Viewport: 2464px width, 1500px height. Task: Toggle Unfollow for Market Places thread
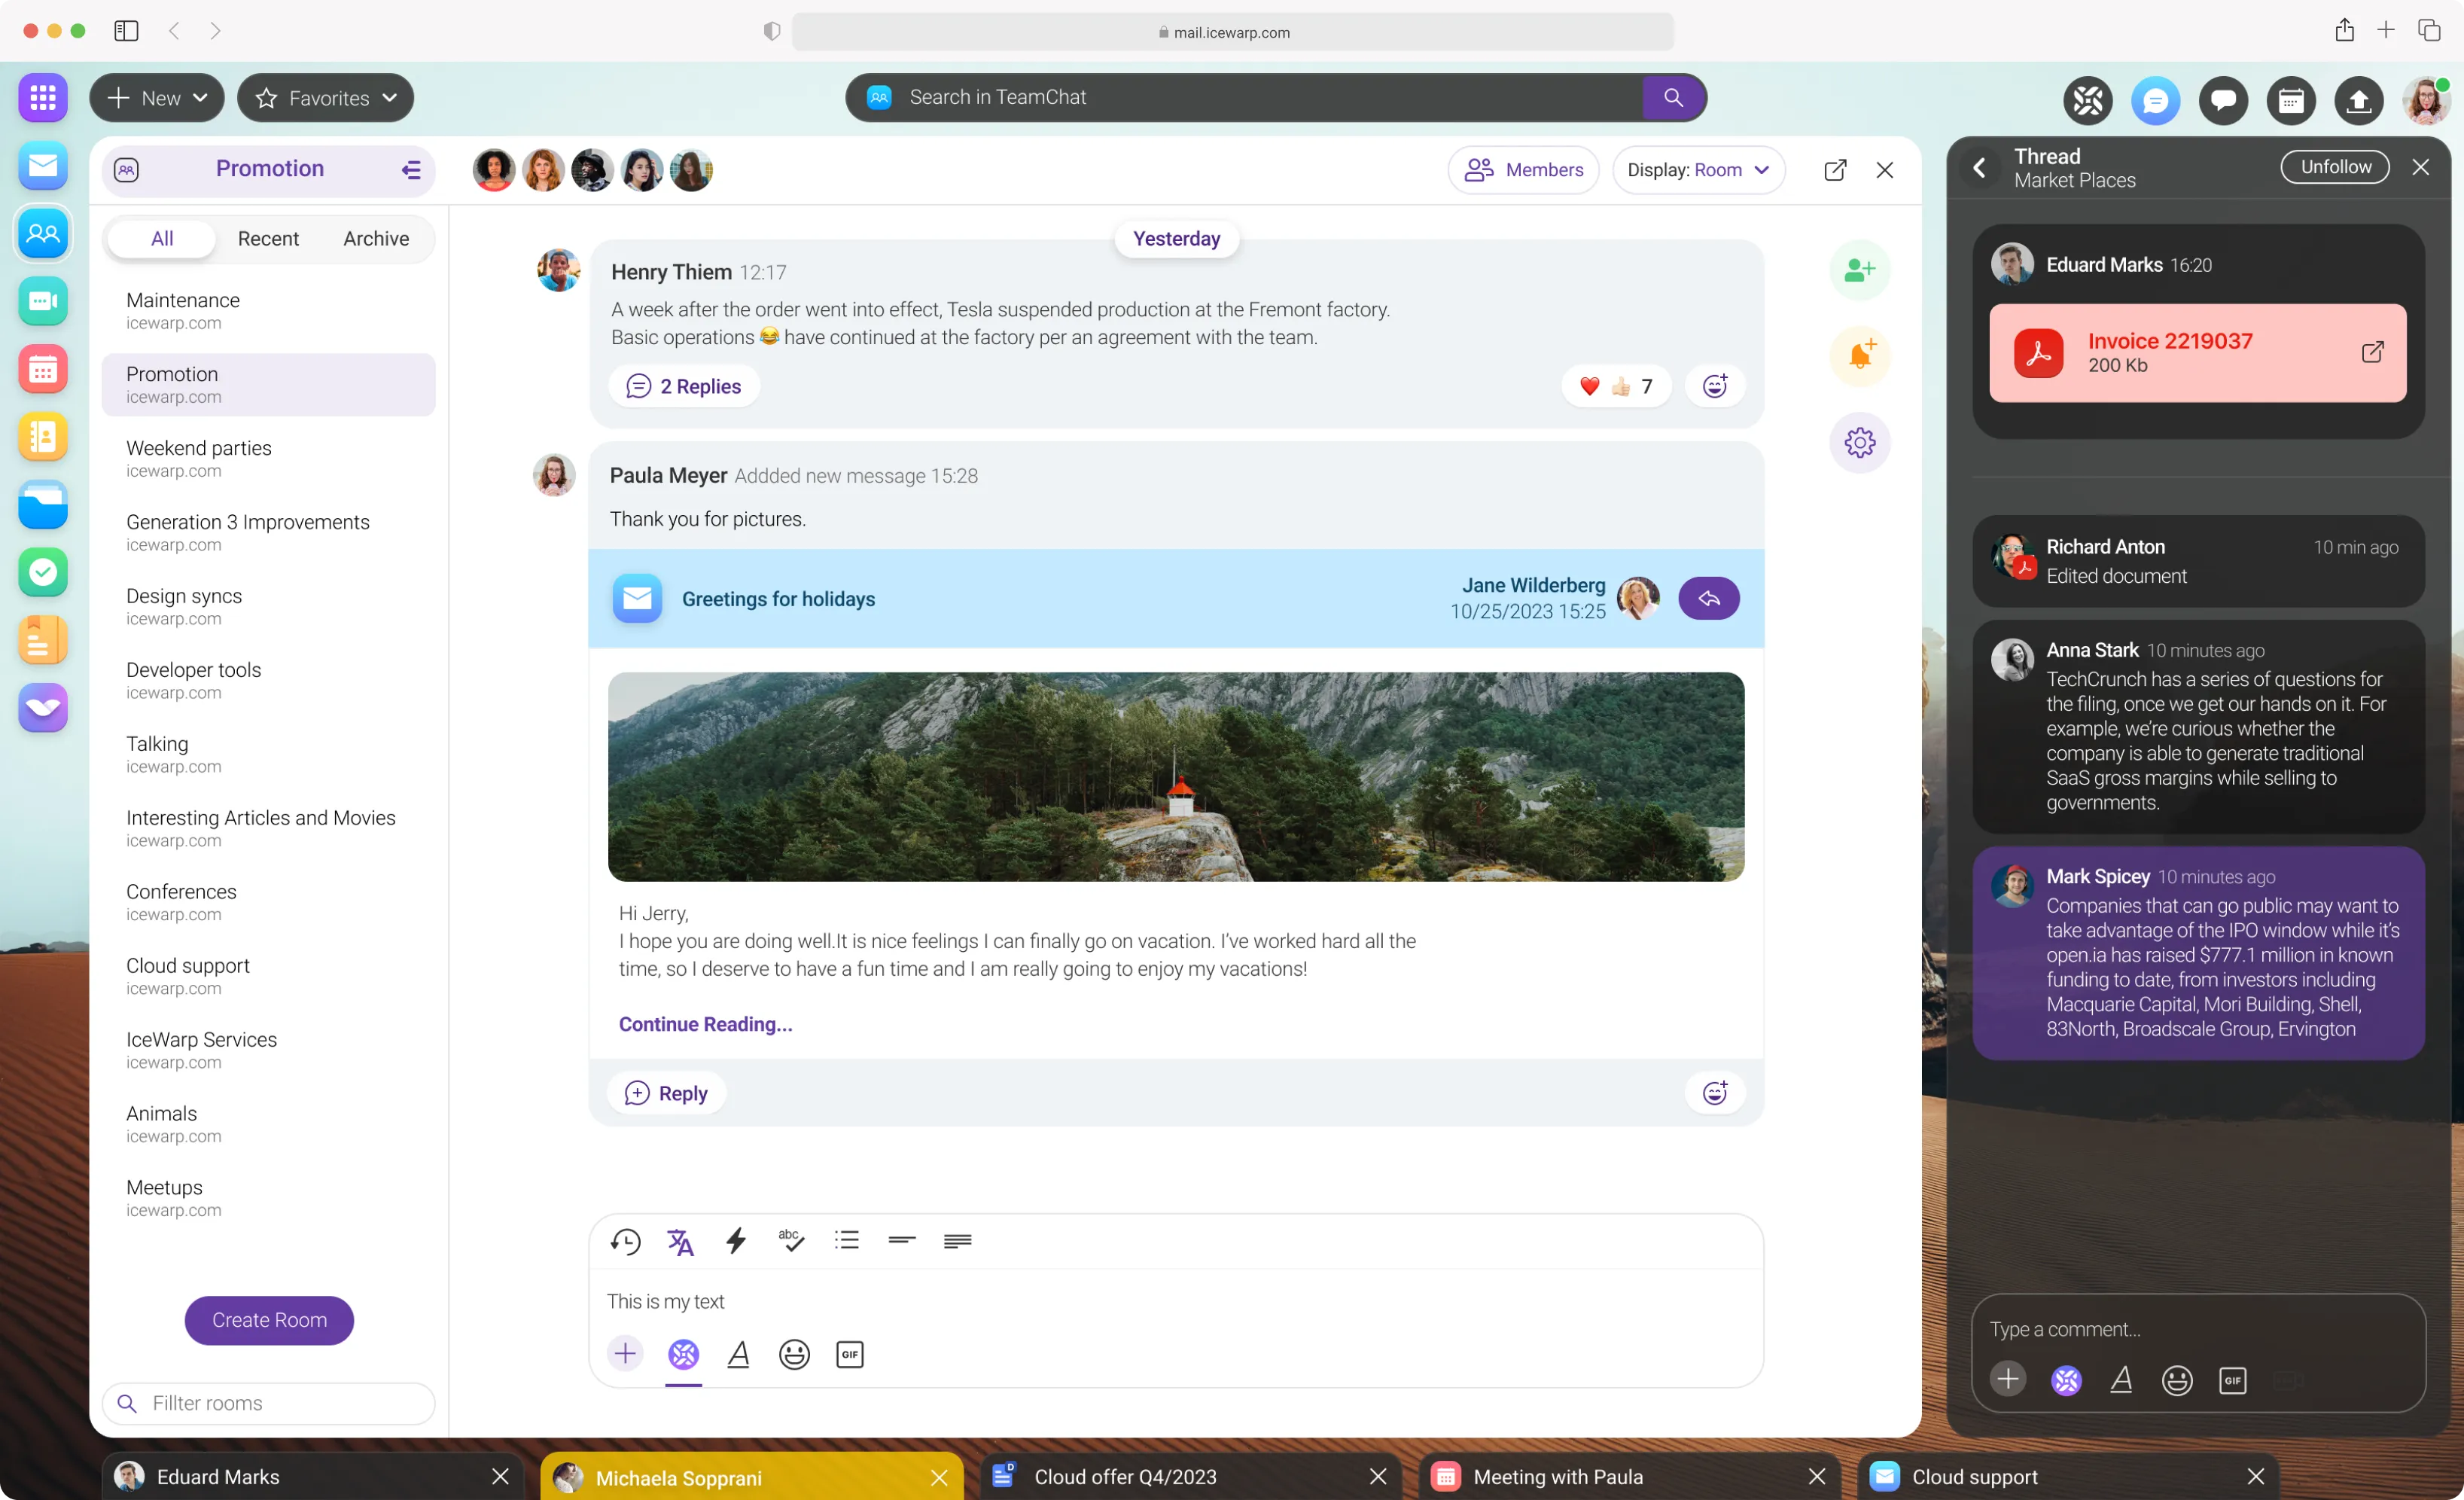pos(2334,167)
